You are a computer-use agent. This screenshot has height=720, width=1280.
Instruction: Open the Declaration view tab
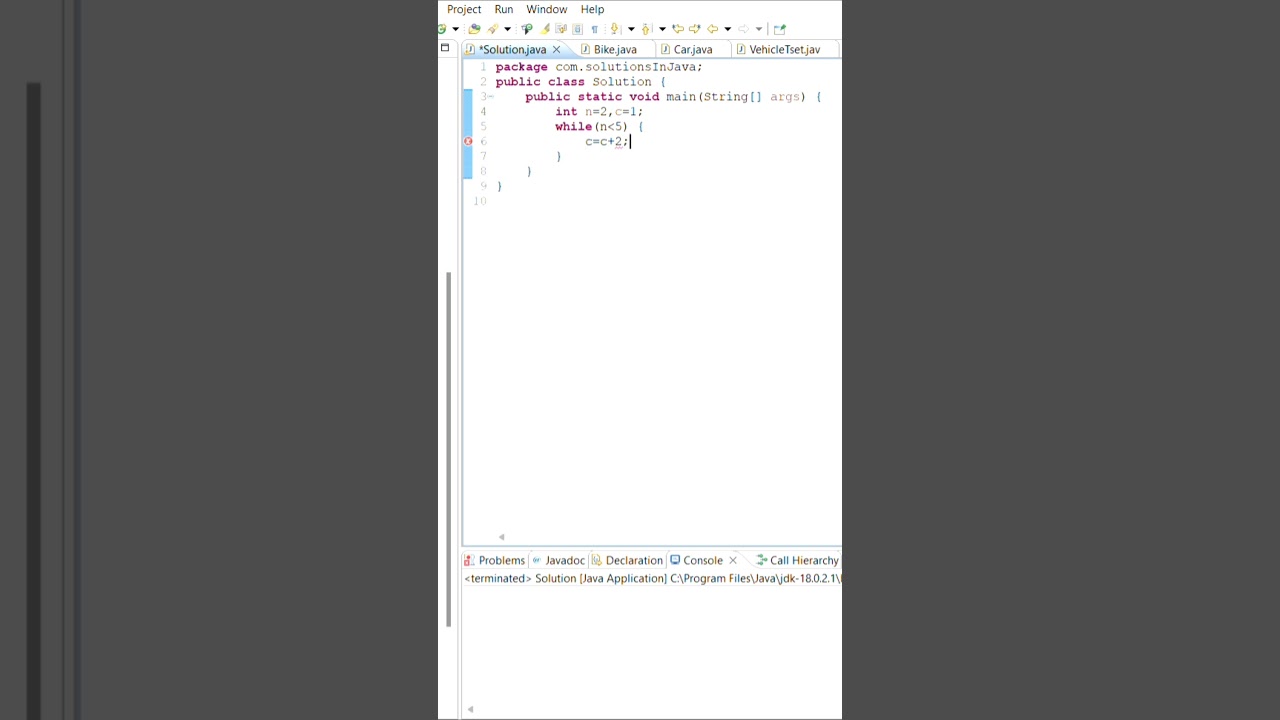click(x=627, y=560)
